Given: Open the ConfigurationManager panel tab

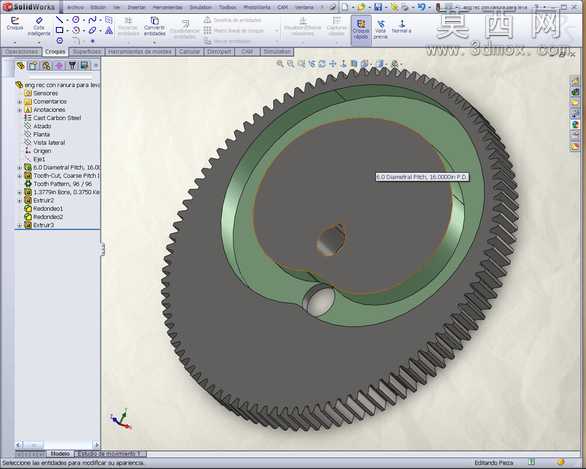Looking at the screenshot, I should tap(46, 66).
